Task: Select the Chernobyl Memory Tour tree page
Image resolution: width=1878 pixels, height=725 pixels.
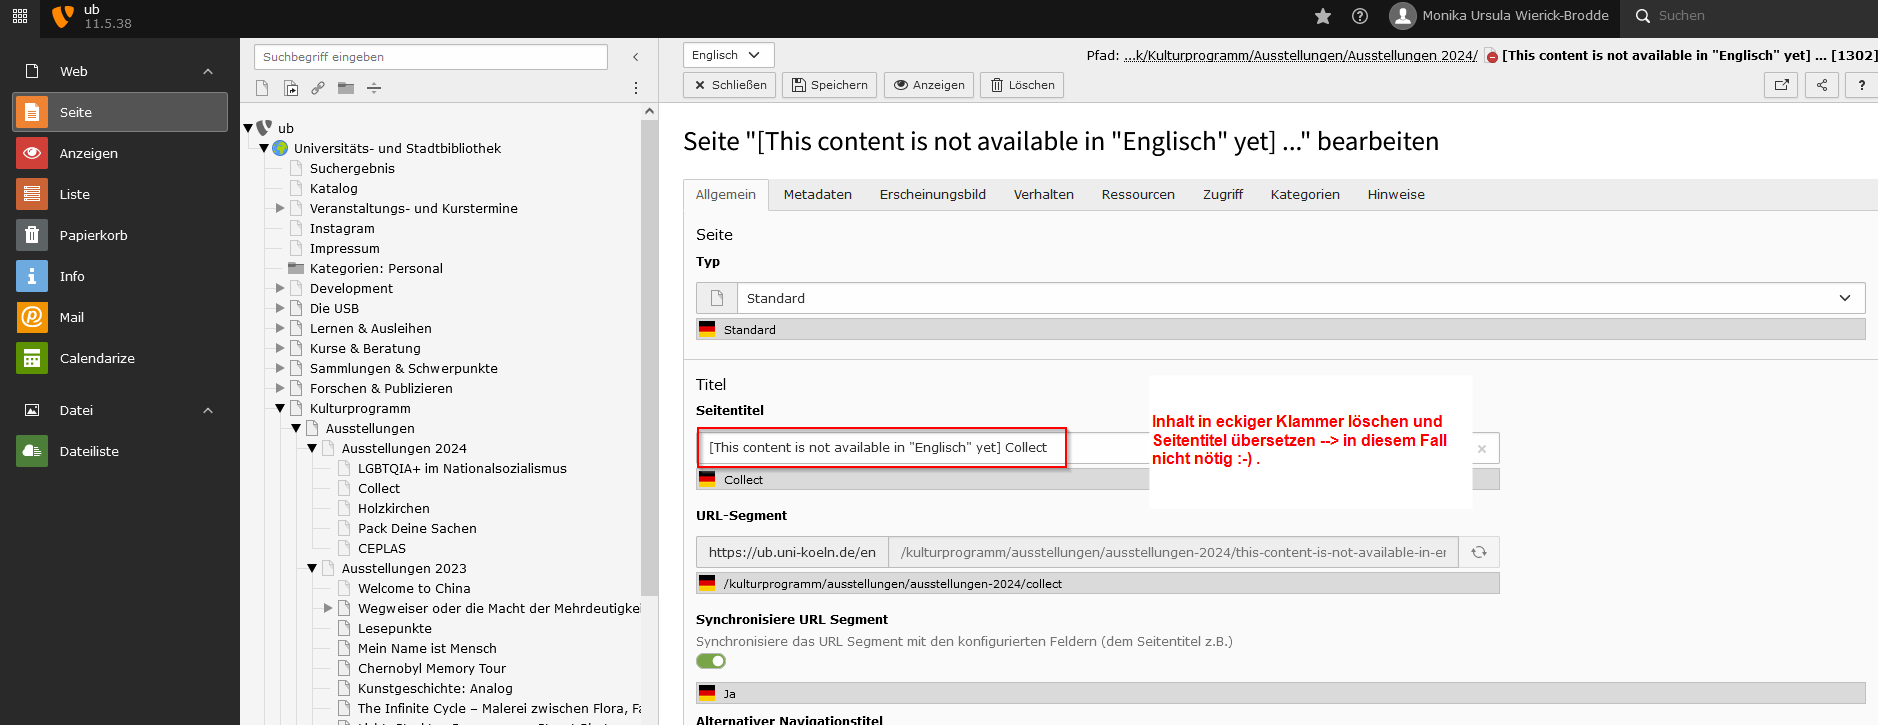Action: pyautogui.click(x=432, y=668)
